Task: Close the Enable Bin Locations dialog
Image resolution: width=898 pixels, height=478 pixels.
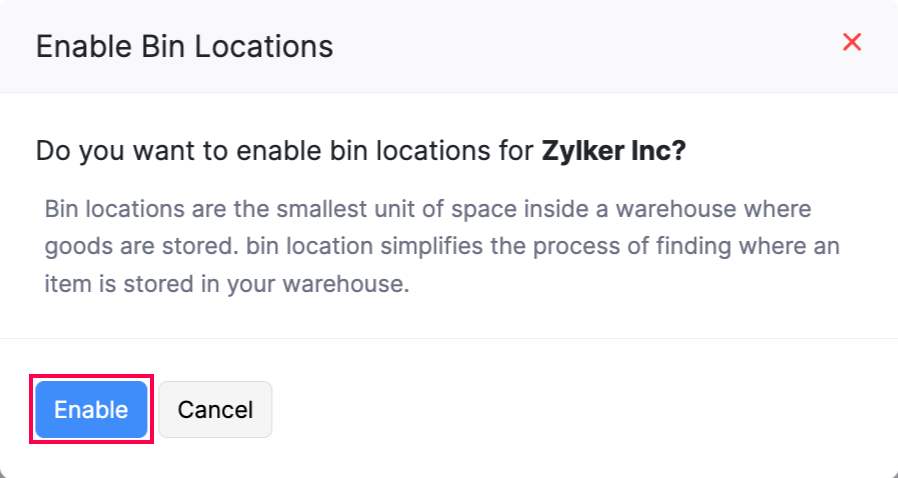Action: pos(852,42)
